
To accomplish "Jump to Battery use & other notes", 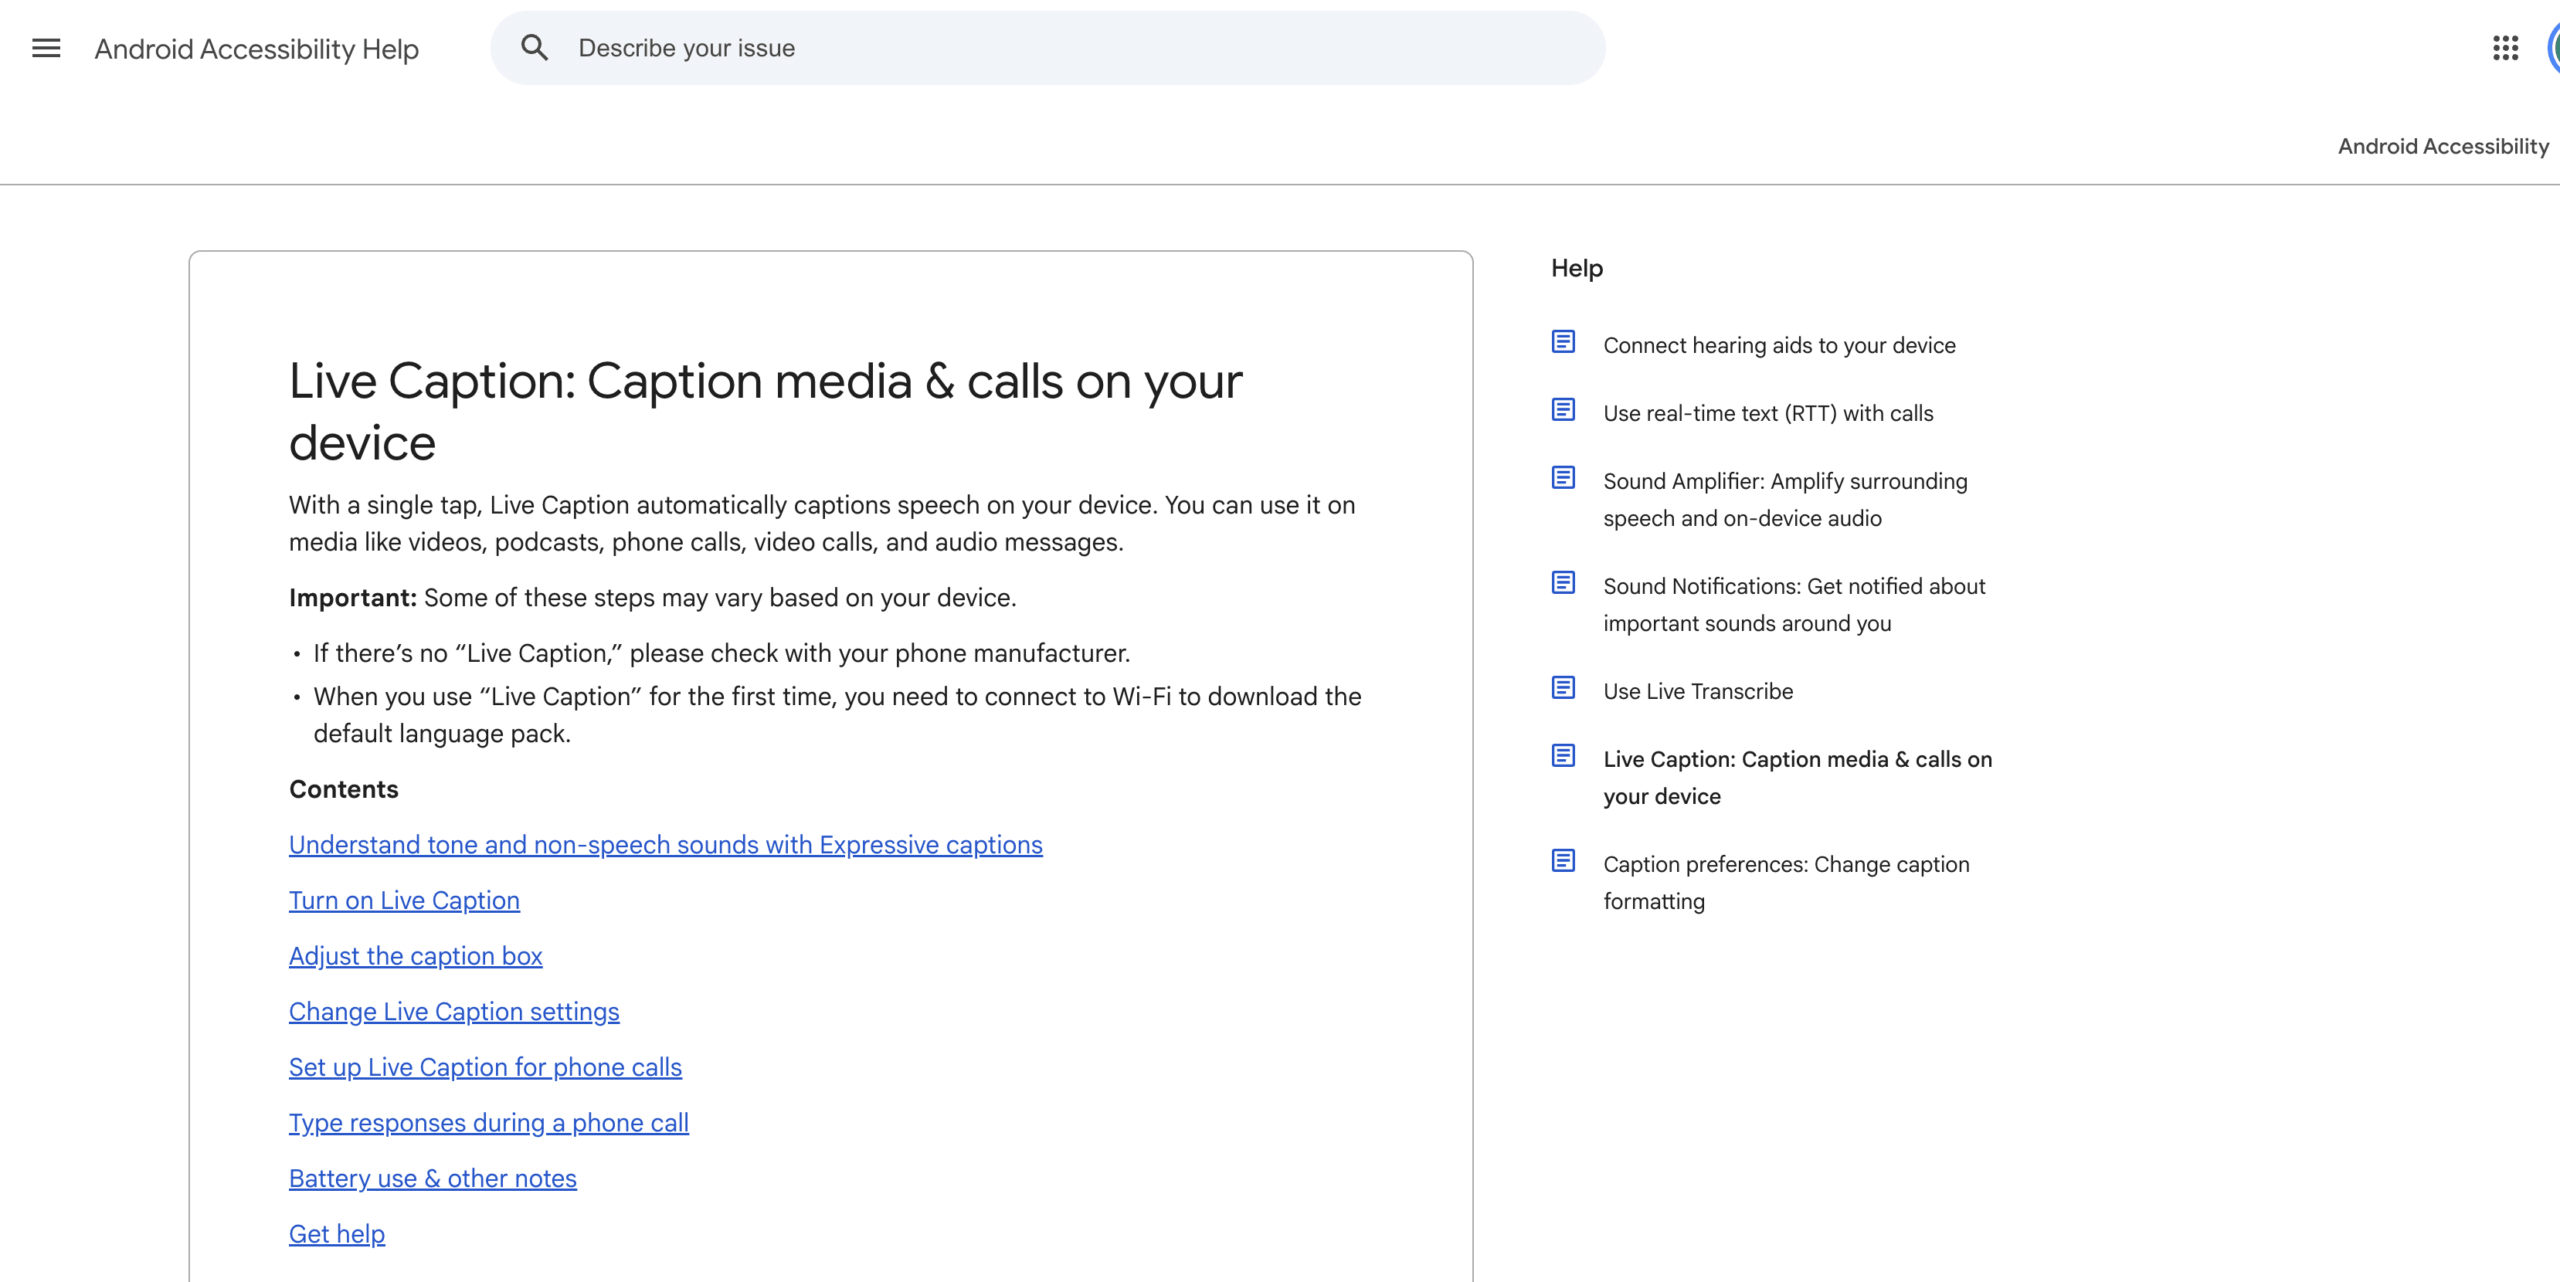I will [432, 1179].
